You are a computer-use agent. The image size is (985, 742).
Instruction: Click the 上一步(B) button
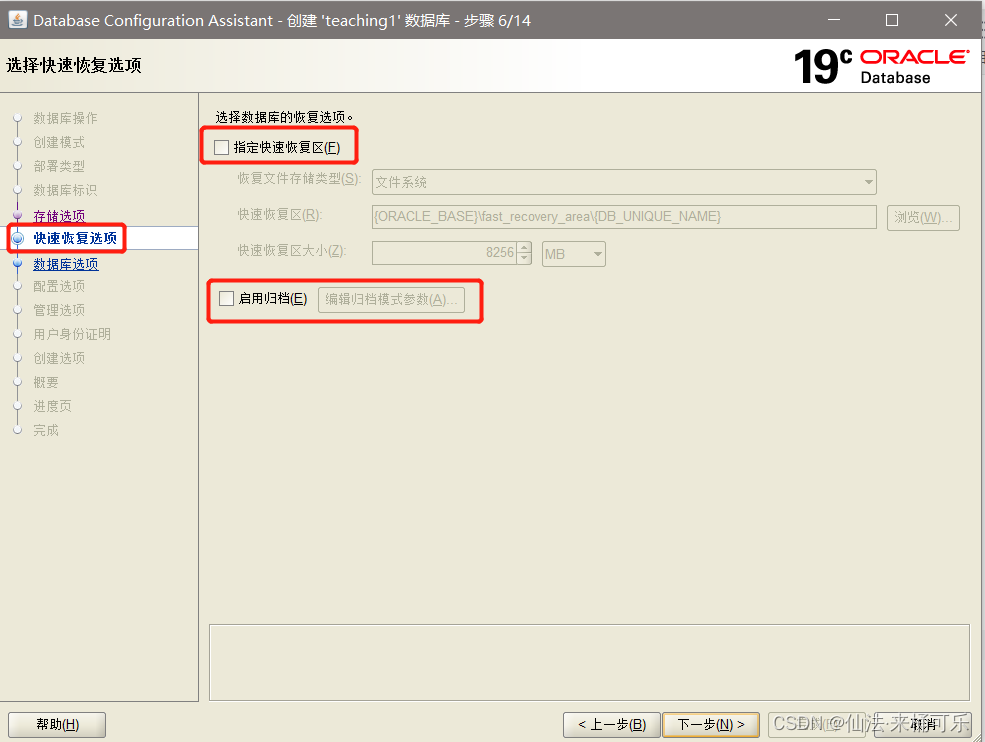(x=612, y=724)
